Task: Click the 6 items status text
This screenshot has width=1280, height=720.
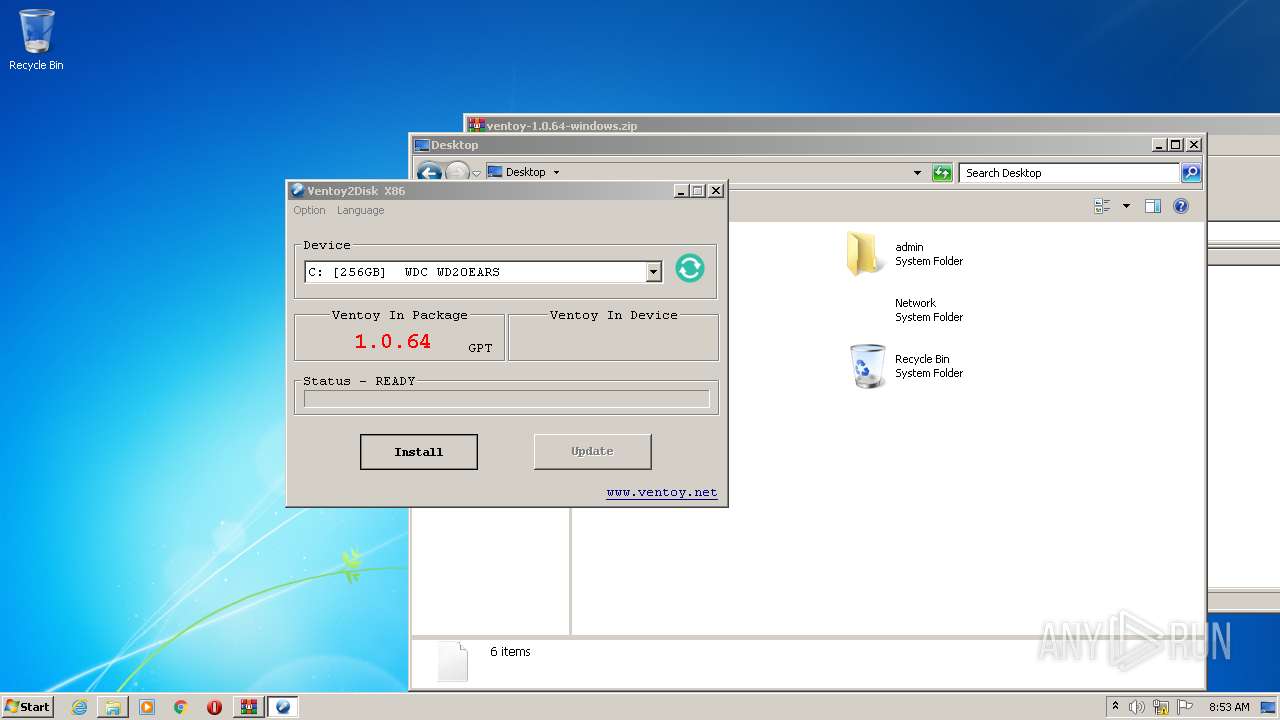Action: click(x=510, y=652)
